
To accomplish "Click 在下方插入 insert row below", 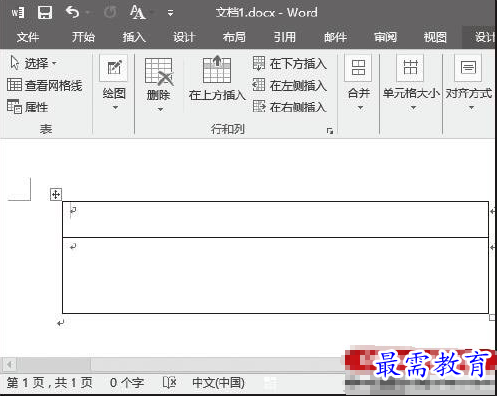I will [289, 64].
